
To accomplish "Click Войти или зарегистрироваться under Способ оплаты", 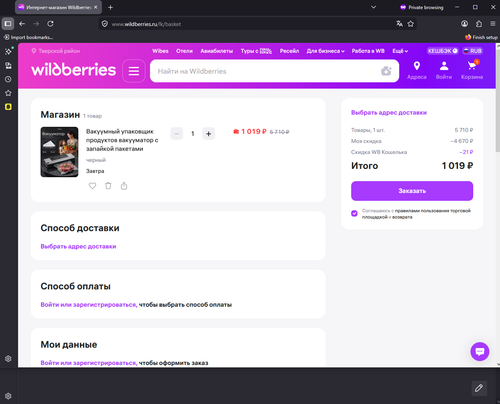I will (89, 305).
